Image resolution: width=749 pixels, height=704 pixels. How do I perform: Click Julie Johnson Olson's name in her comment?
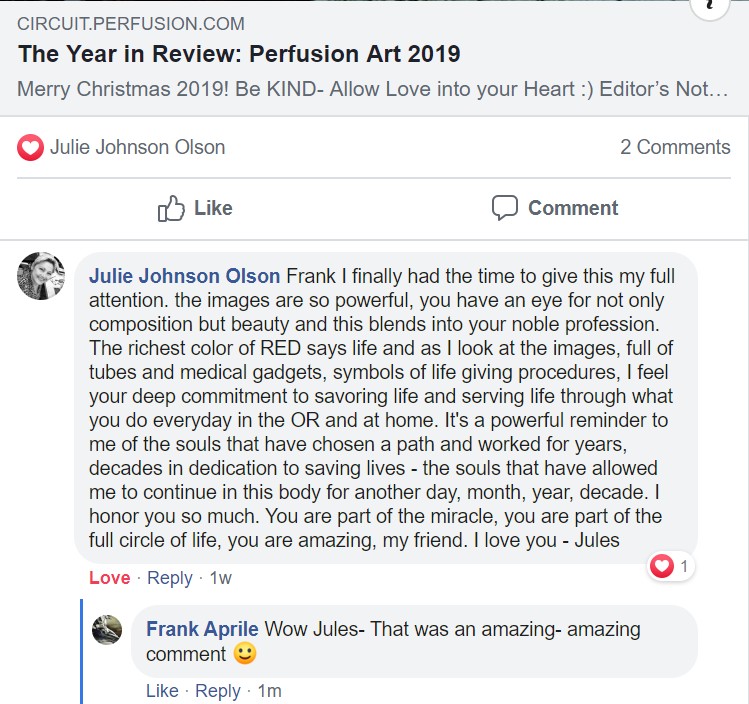point(185,275)
